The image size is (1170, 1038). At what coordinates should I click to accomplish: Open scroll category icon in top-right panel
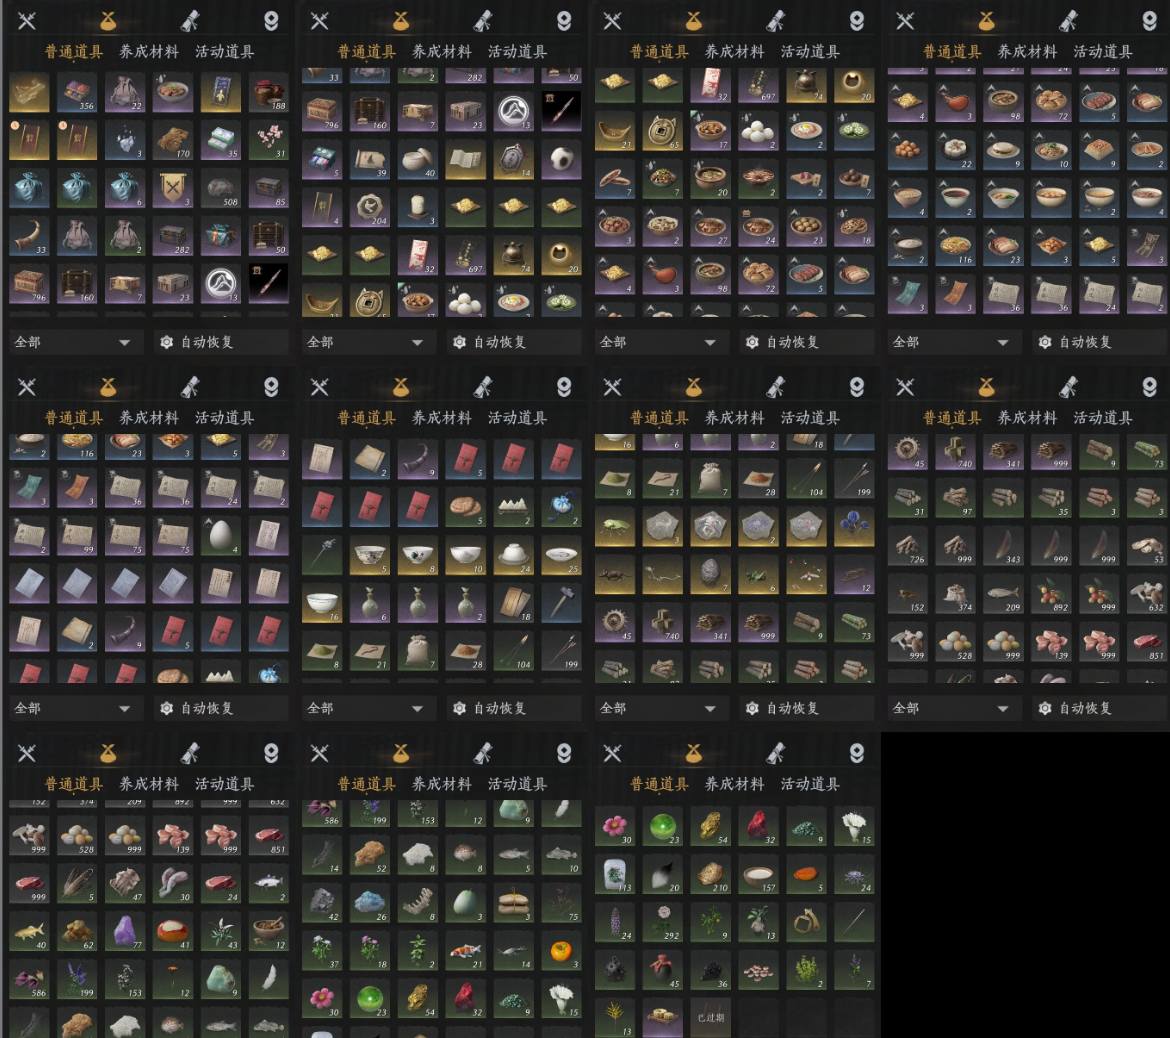1069,21
